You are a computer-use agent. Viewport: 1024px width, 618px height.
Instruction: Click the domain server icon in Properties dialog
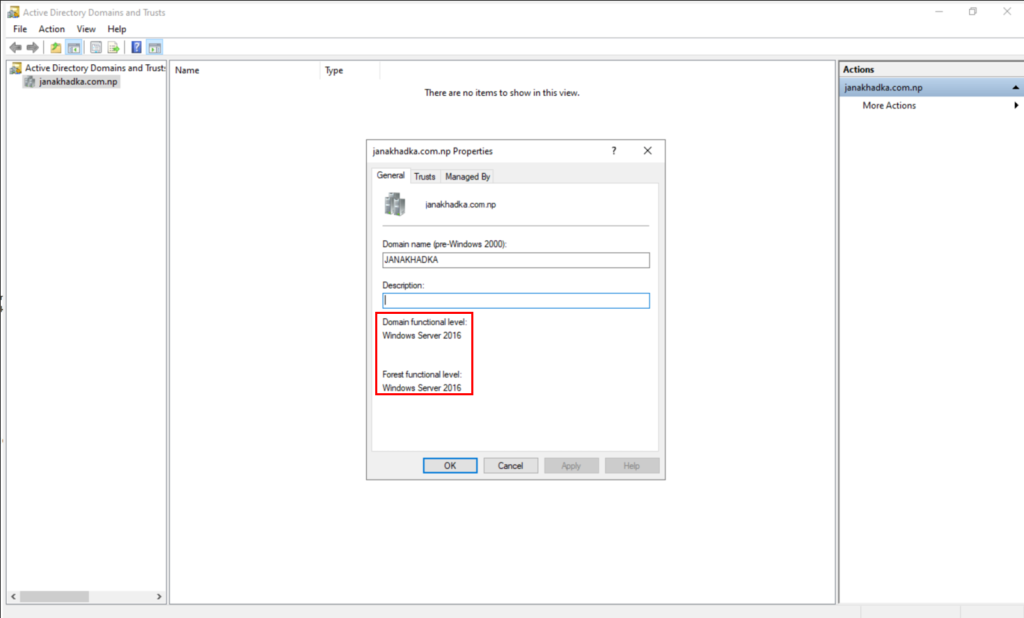pyautogui.click(x=395, y=204)
